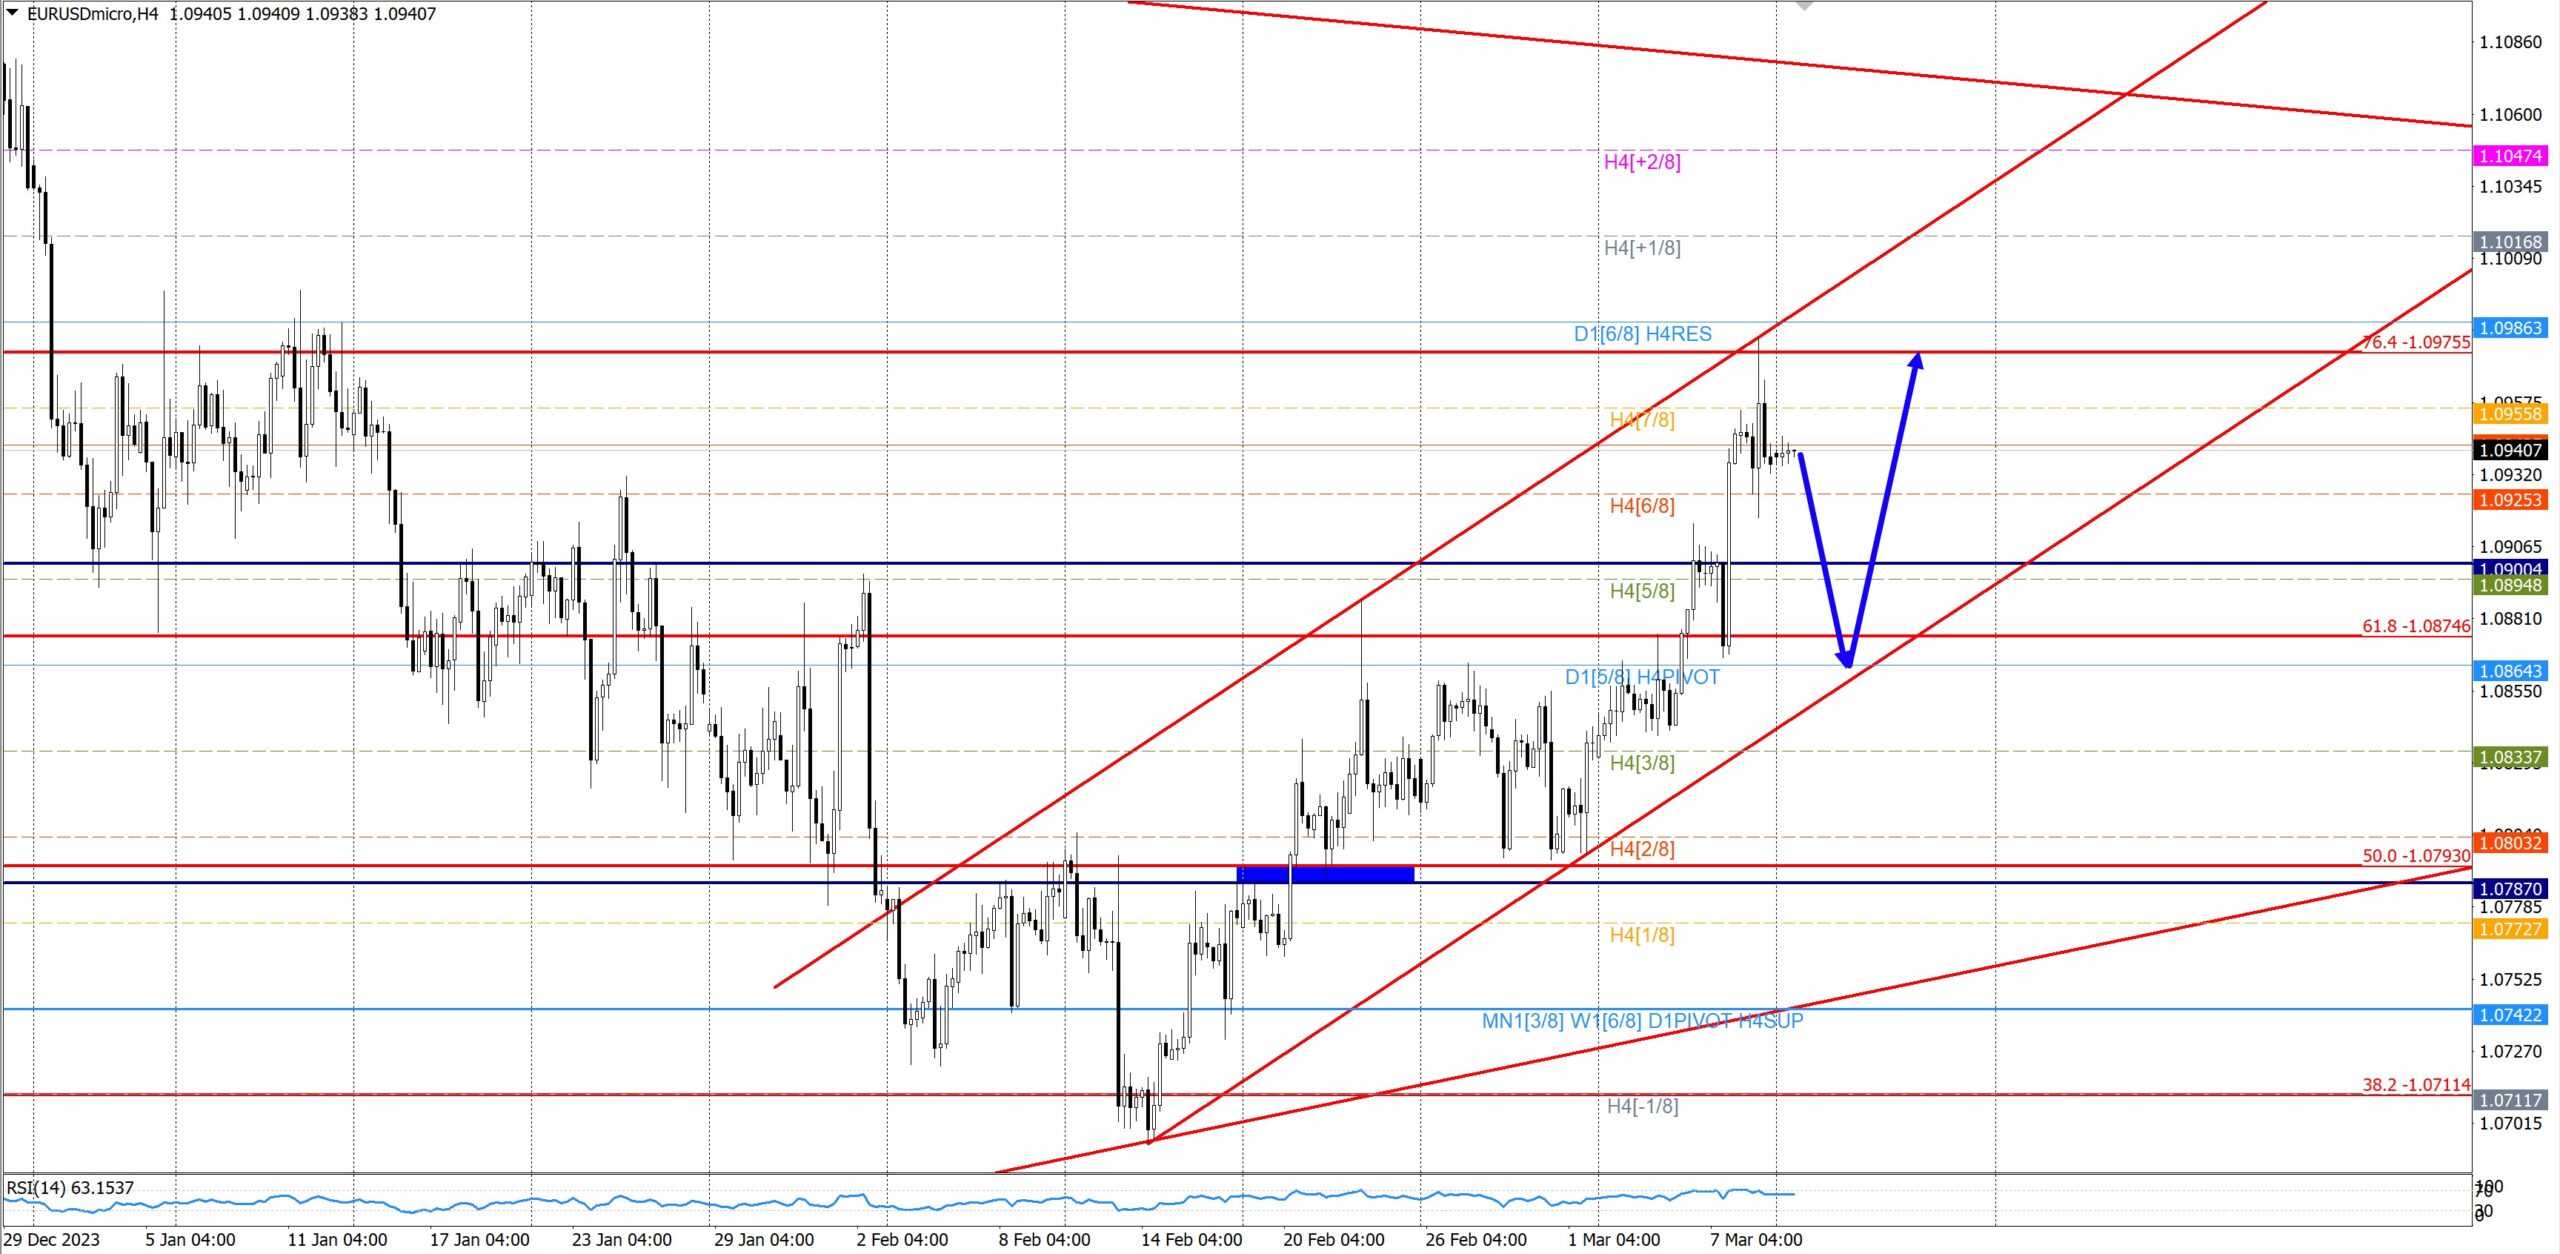The width and height of the screenshot is (2560, 1254).
Task: Click the gray chart shift marker triangle
Action: point(1804,6)
